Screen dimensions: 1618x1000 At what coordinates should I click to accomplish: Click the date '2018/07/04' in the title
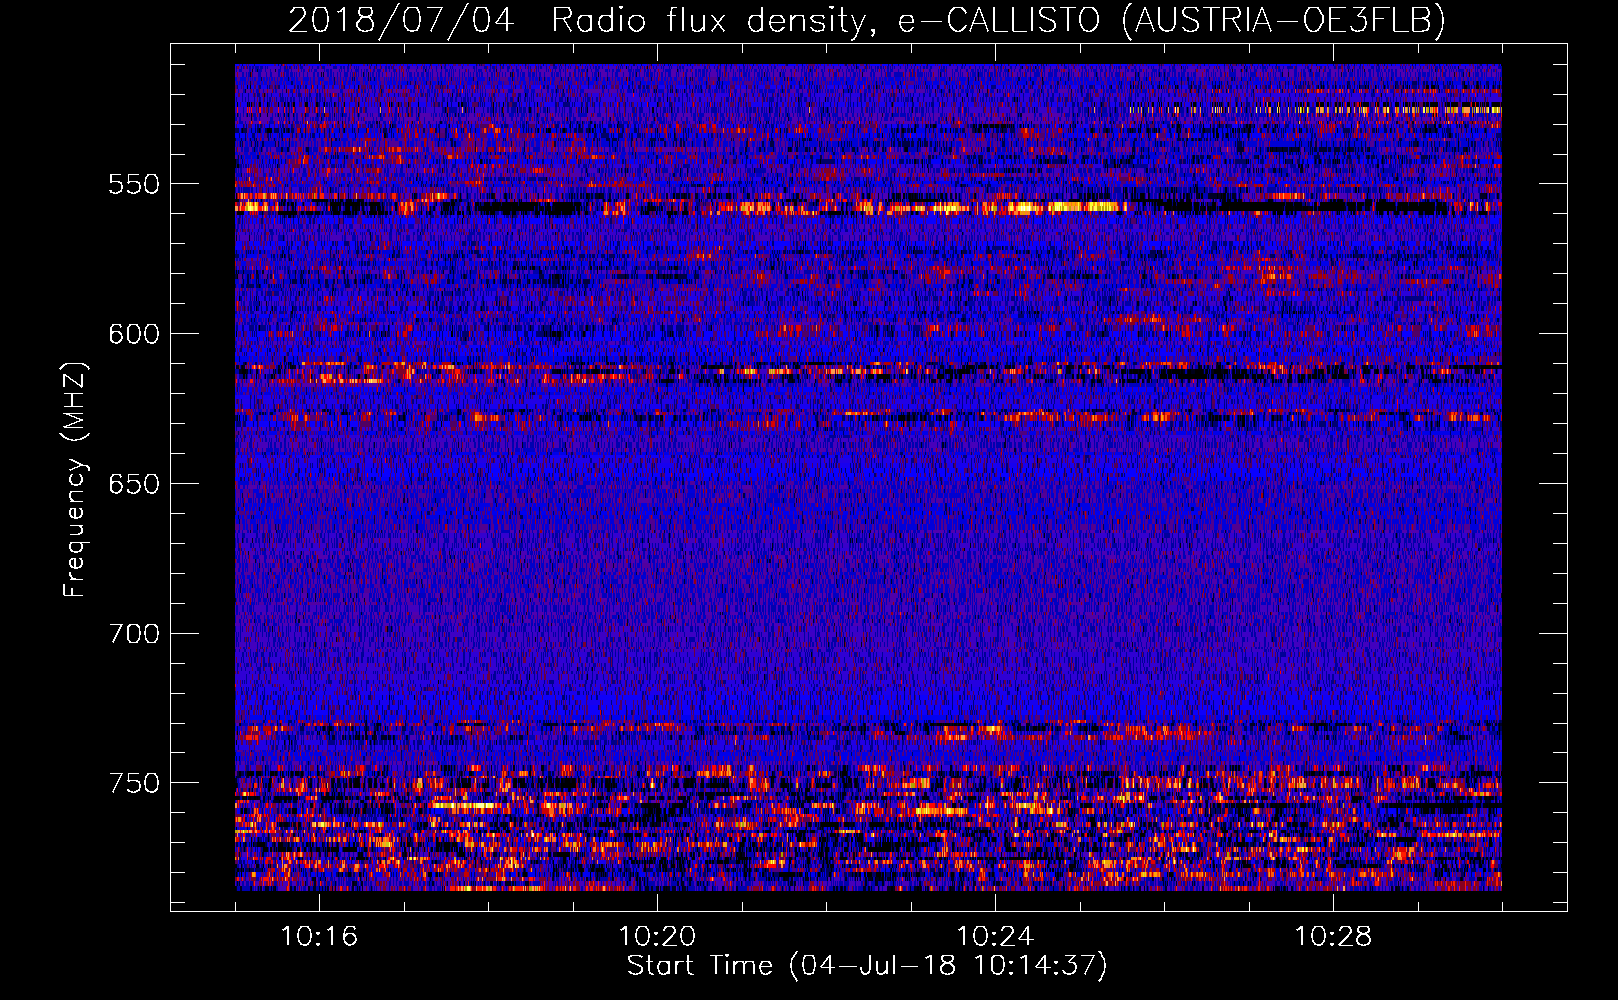click(402, 20)
